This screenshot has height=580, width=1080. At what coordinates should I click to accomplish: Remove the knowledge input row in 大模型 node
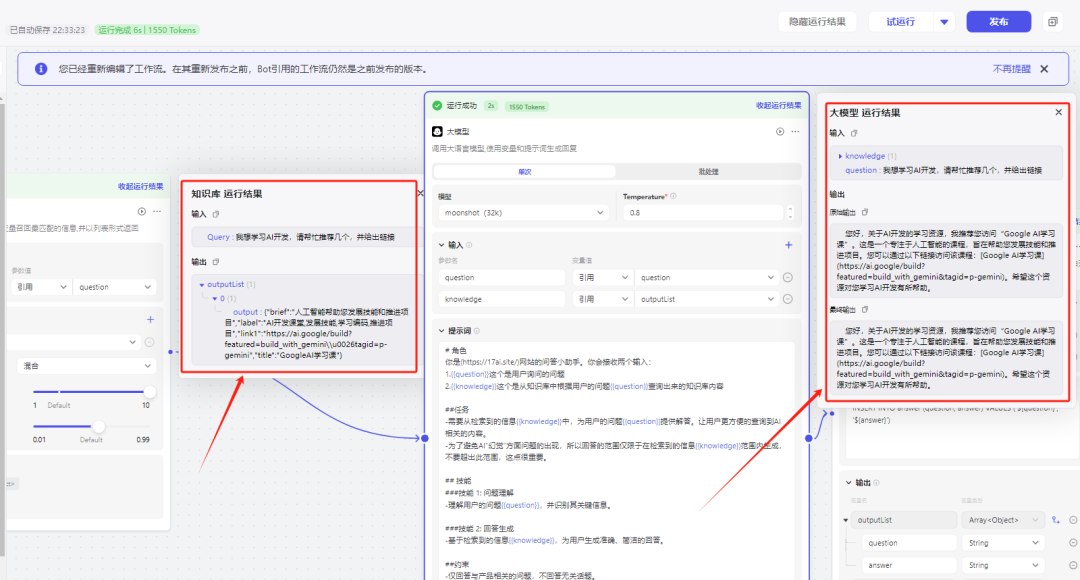[x=788, y=299]
